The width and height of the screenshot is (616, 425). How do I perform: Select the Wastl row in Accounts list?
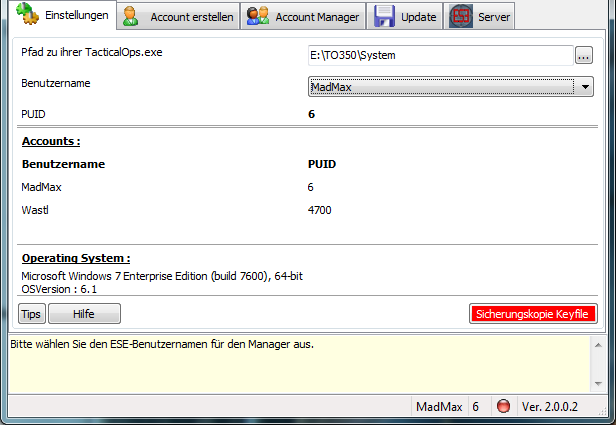click(x=35, y=210)
